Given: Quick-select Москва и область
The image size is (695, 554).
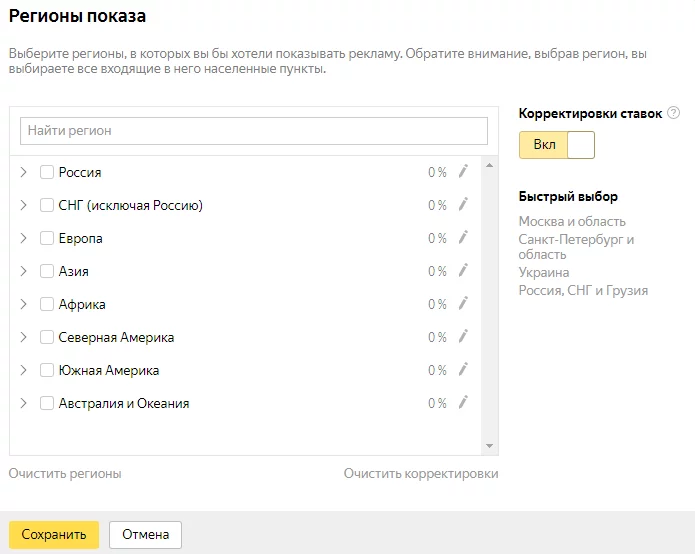Looking at the screenshot, I should pos(572,221).
